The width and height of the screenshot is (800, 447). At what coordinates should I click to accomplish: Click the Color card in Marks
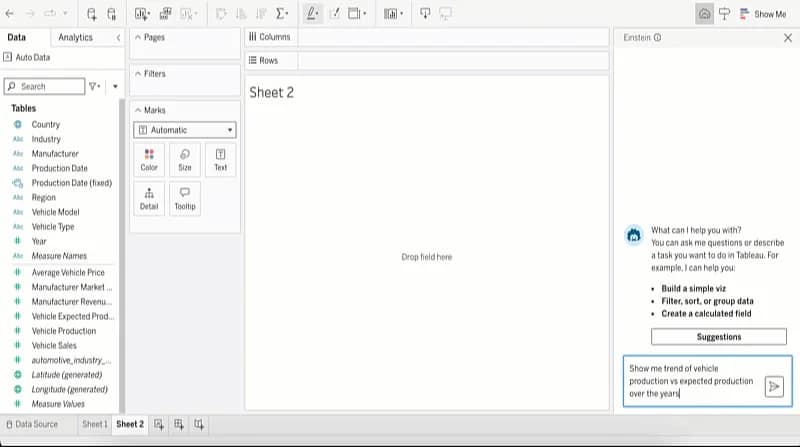pos(149,159)
